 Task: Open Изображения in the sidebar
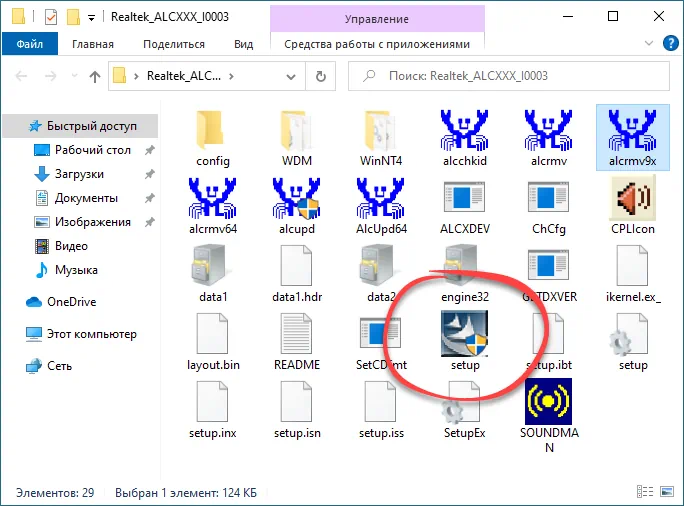[92, 222]
